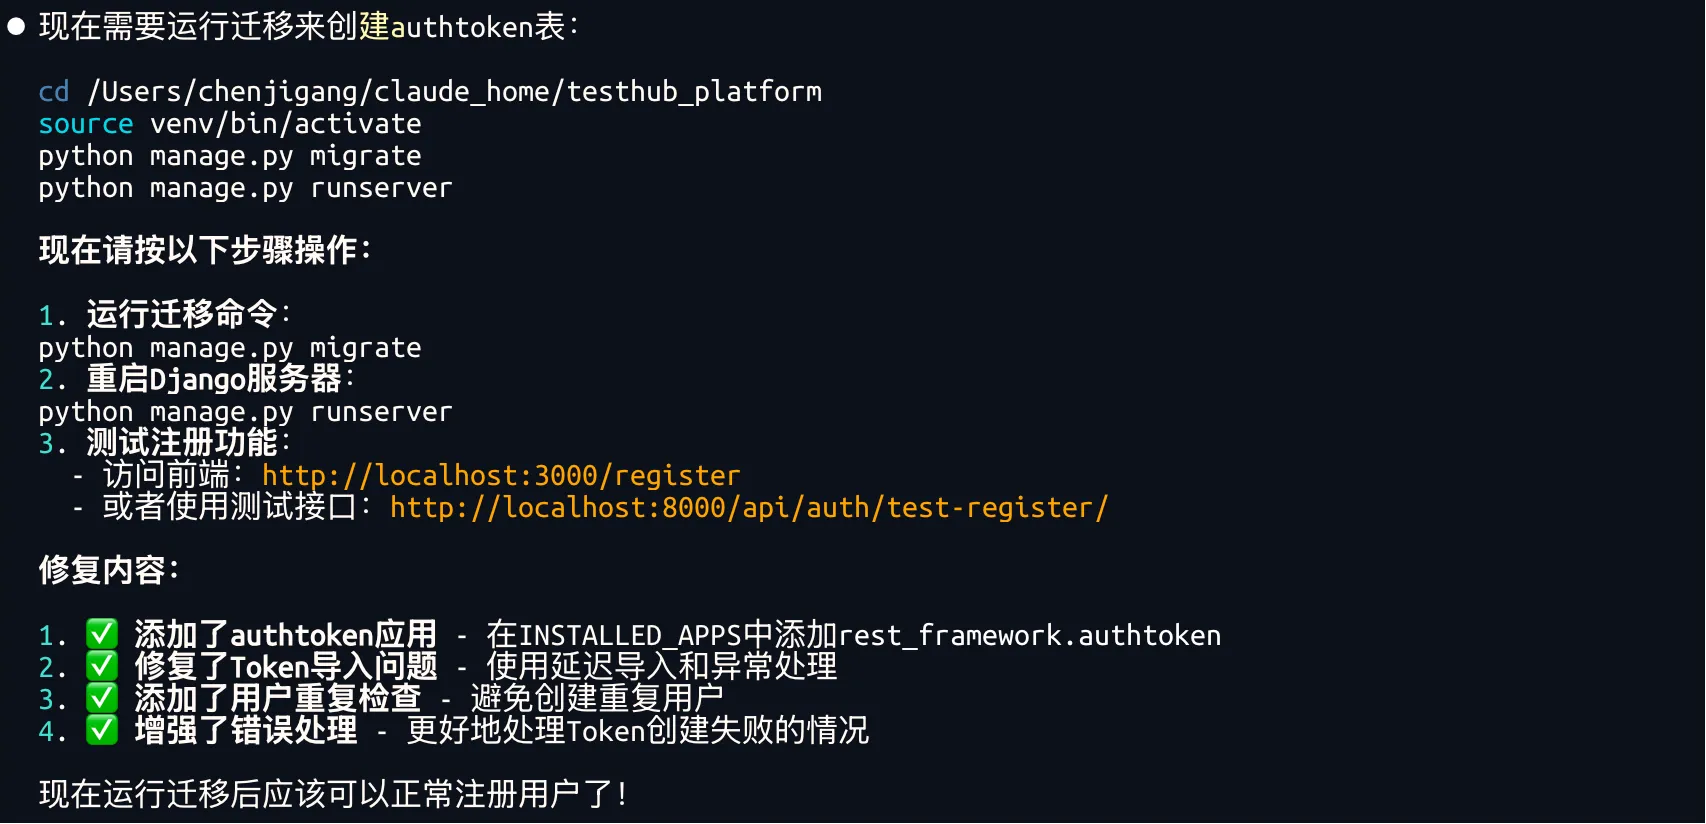The height and width of the screenshot is (824, 1706).
Task: Click the white bullet dot before the first line
Action: (16, 27)
